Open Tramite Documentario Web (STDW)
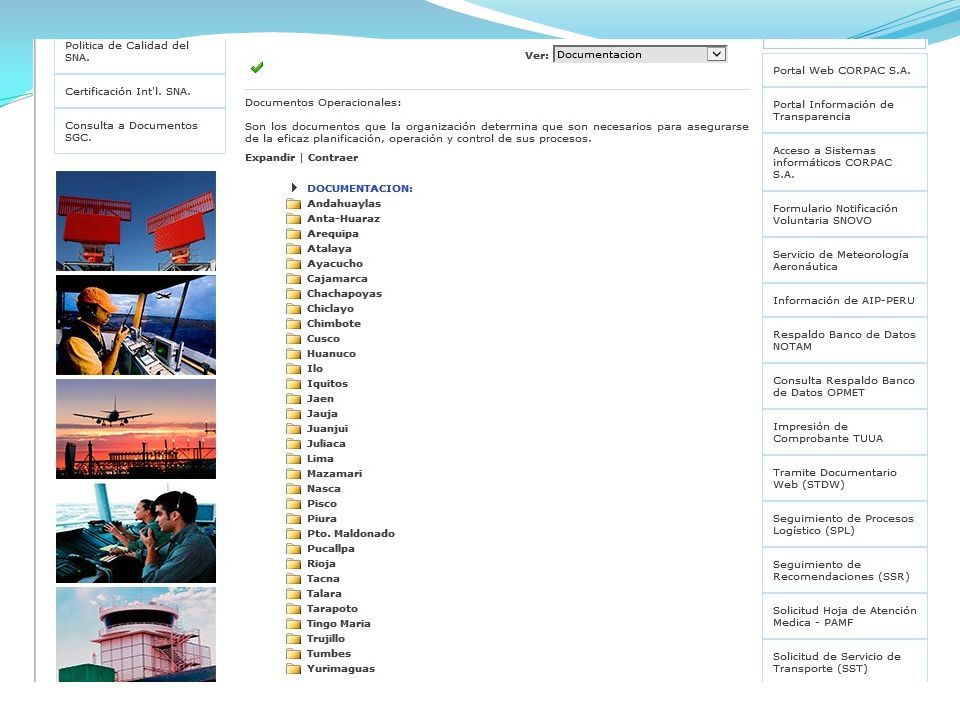The width and height of the screenshot is (960, 720). coord(845,478)
